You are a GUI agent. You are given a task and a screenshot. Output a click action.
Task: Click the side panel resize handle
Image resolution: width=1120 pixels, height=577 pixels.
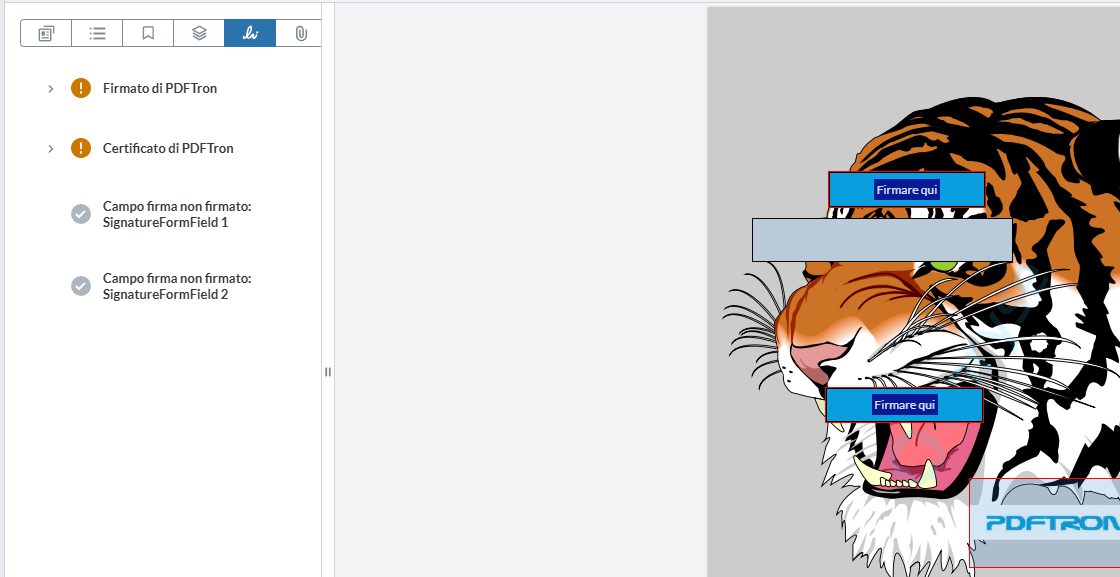(328, 372)
